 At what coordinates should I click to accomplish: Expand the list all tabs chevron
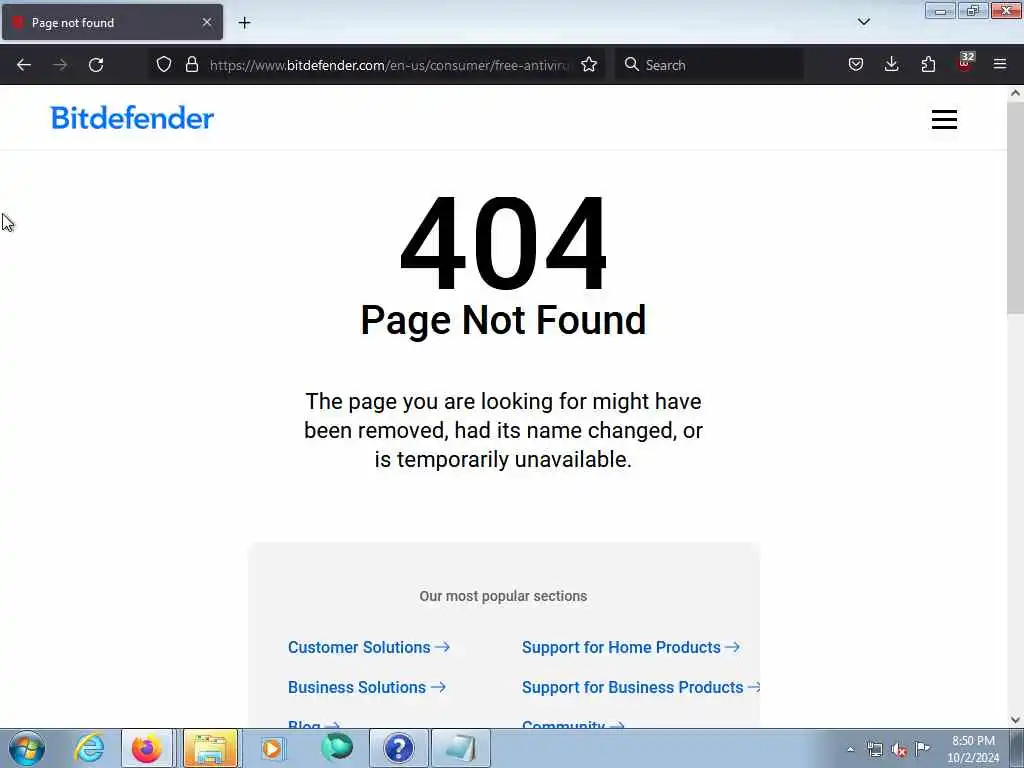pyautogui.click(x=863, y=22)
